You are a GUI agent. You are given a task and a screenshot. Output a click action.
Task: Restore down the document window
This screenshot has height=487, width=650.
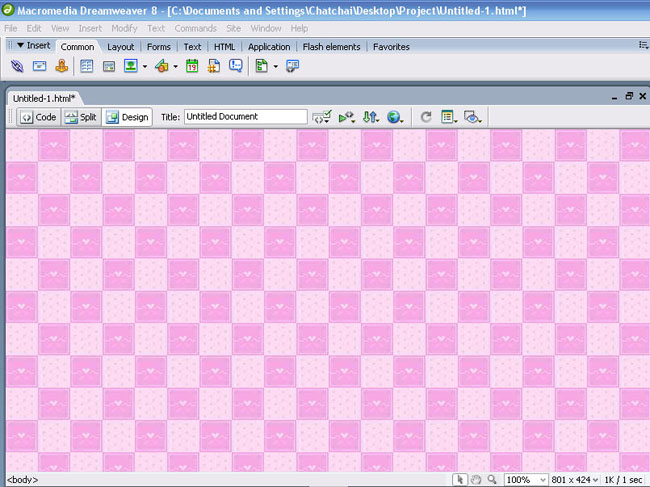pyautogui.click(x=629, y=96)
